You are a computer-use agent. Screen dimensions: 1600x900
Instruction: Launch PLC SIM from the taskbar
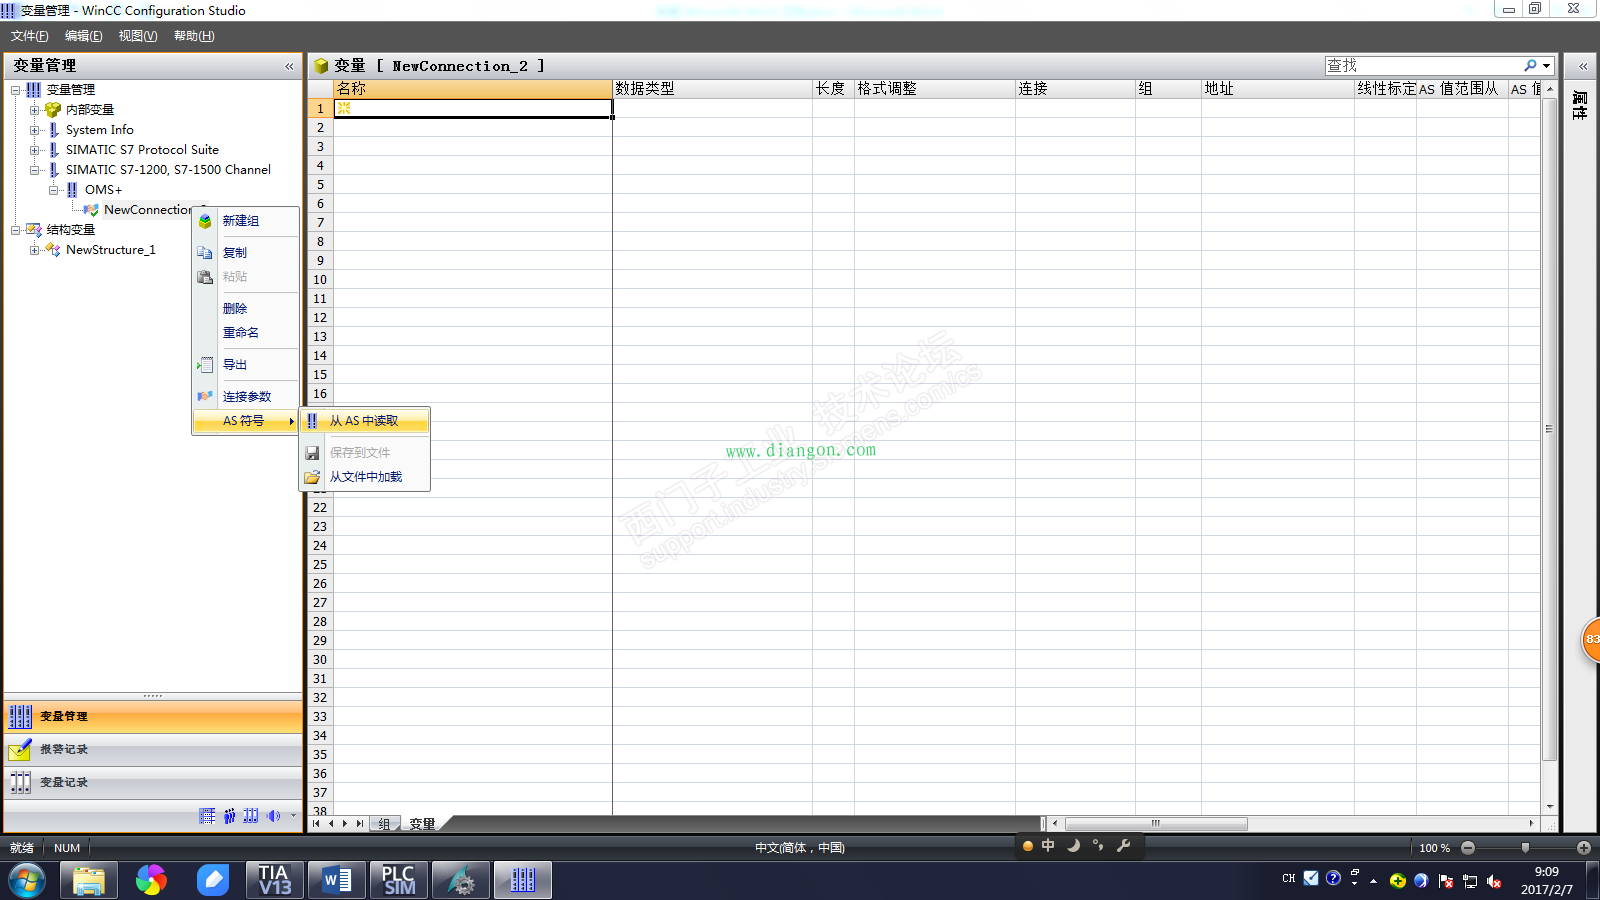click(x=399, y=880)
